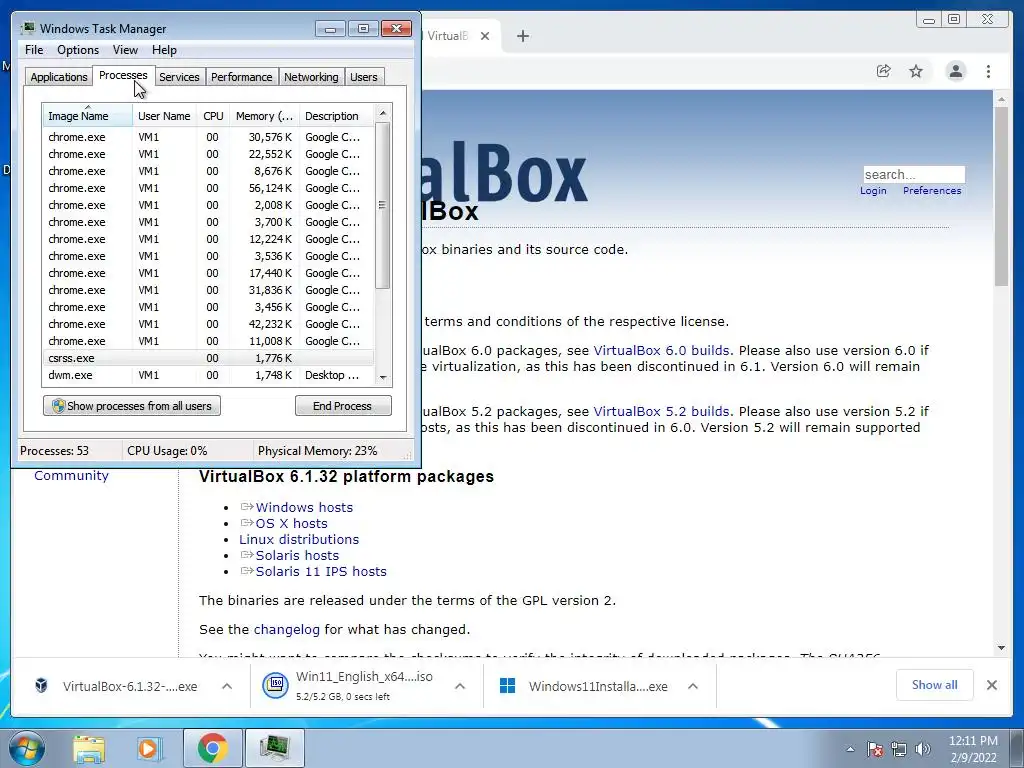Open Windows Explorer from the taskbar

89,748
